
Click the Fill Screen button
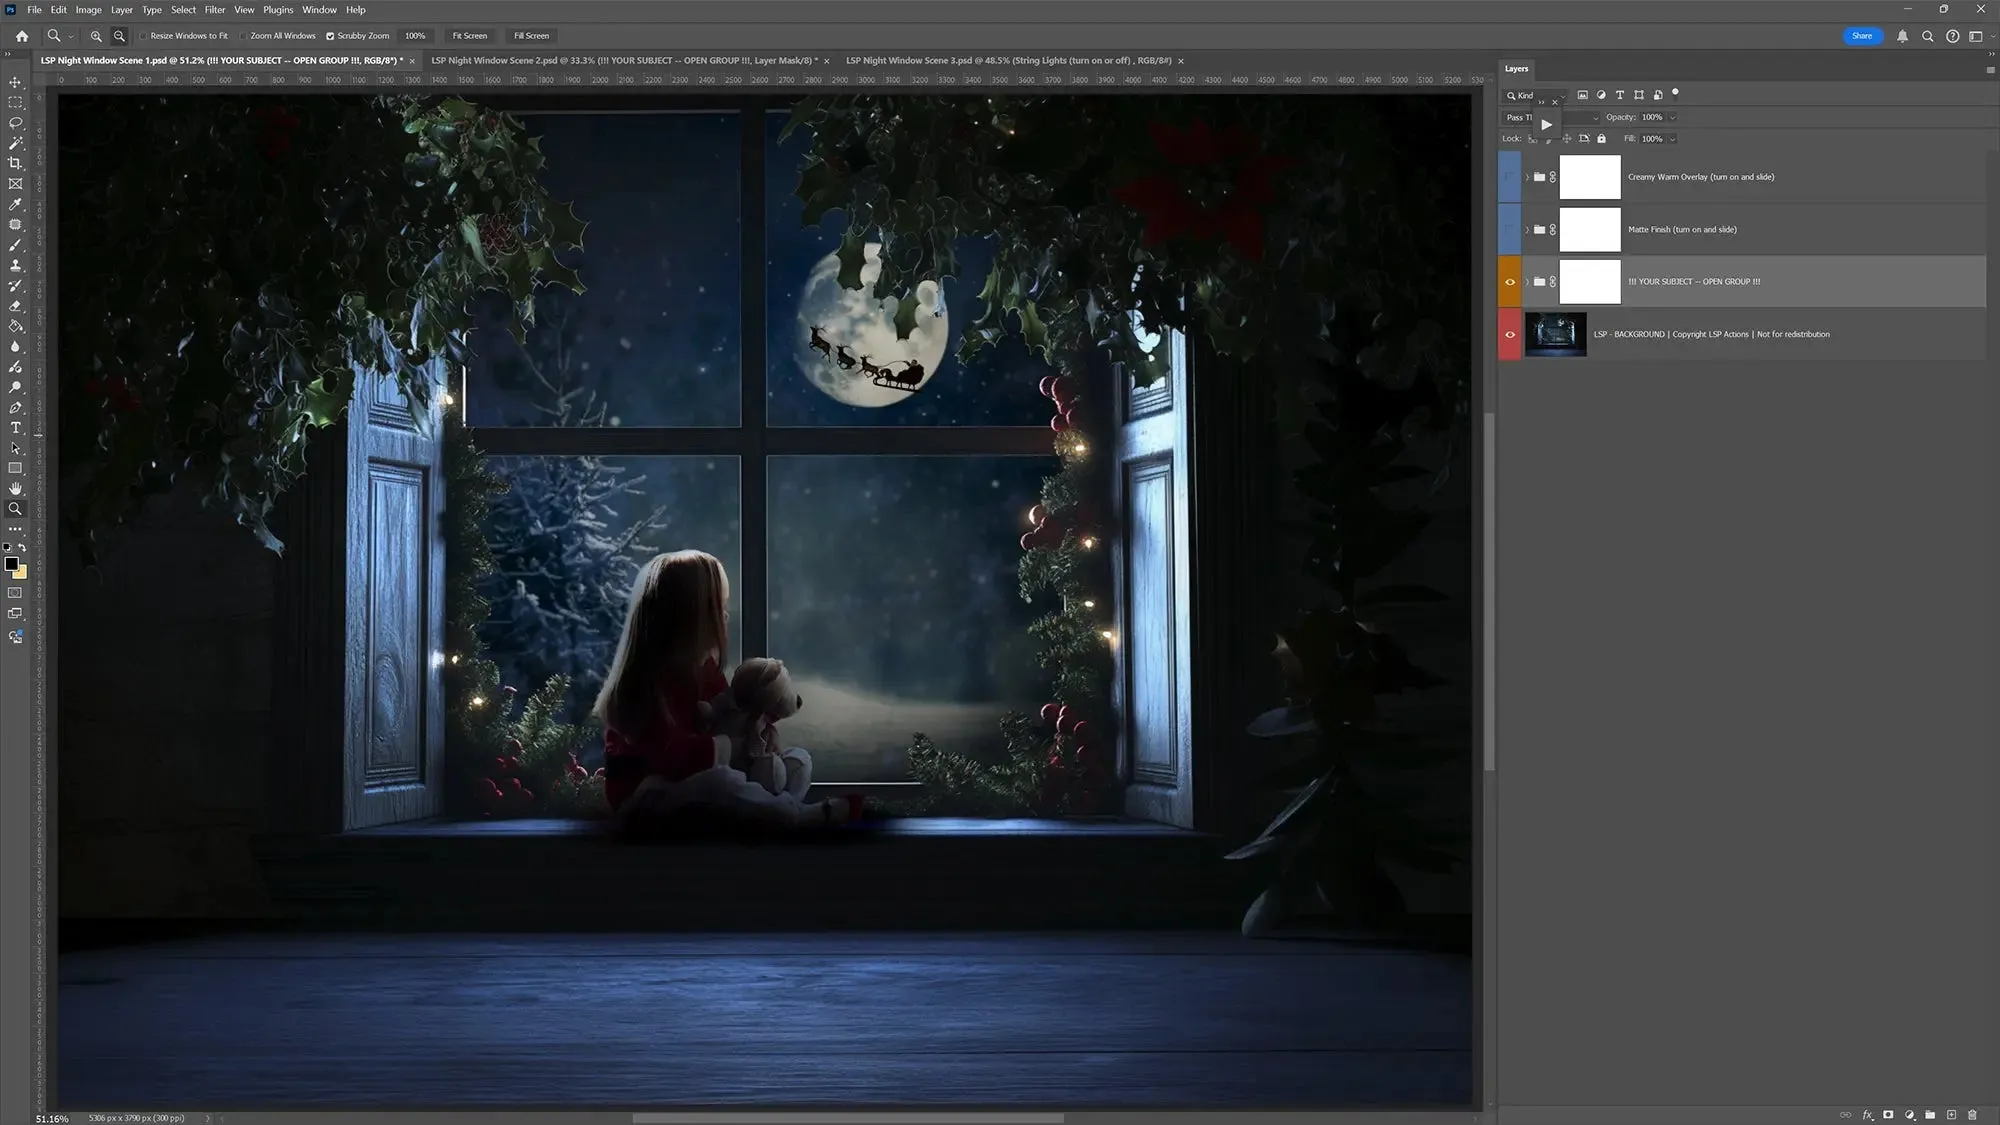[x=531, y=36]
